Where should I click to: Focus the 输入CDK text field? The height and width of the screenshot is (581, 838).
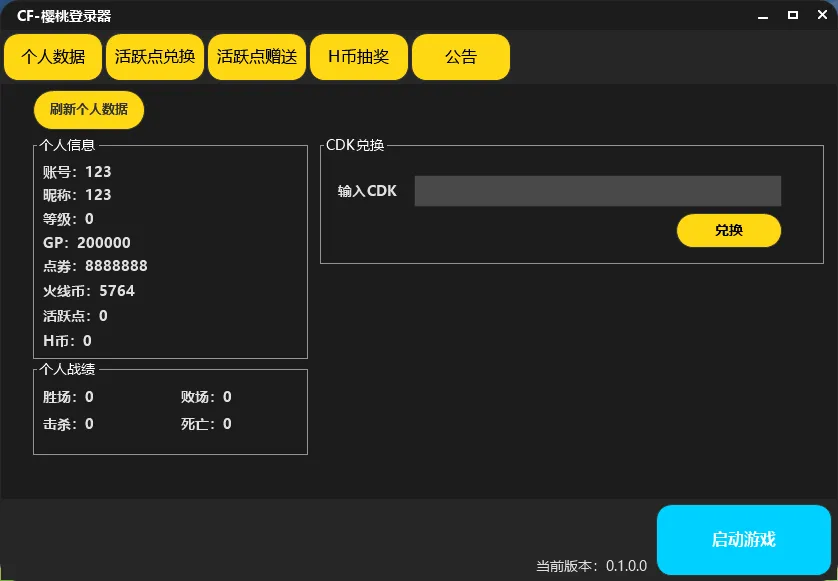[597, 191]
